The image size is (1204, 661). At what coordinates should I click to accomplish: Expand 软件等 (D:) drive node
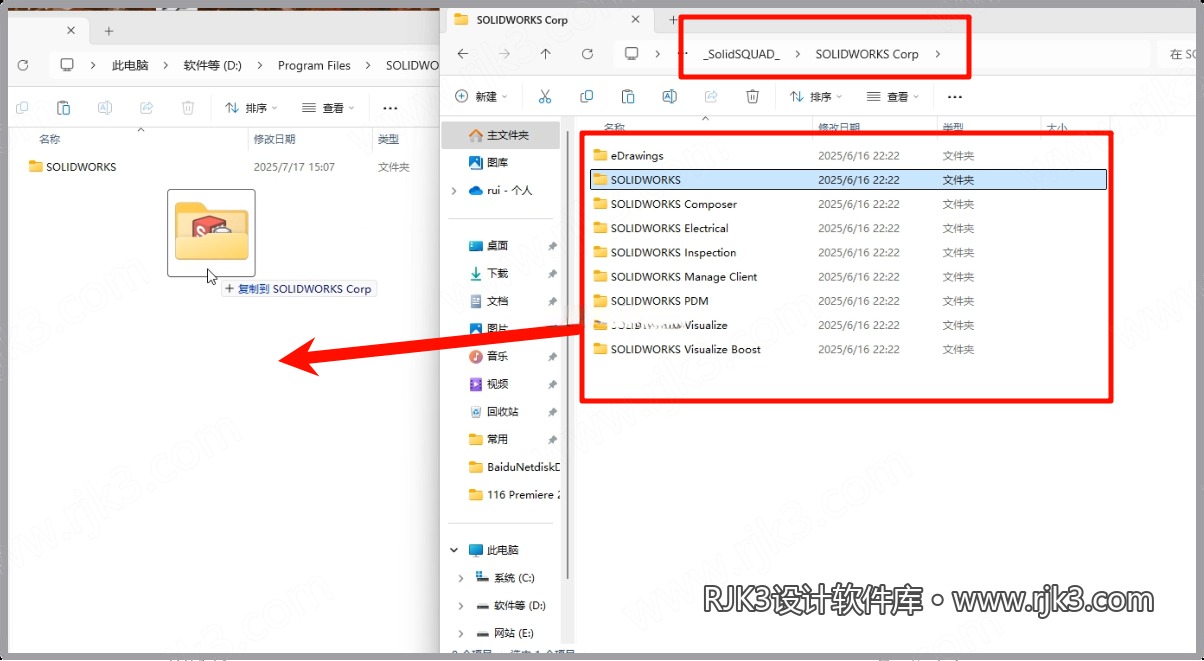point(461,606)
